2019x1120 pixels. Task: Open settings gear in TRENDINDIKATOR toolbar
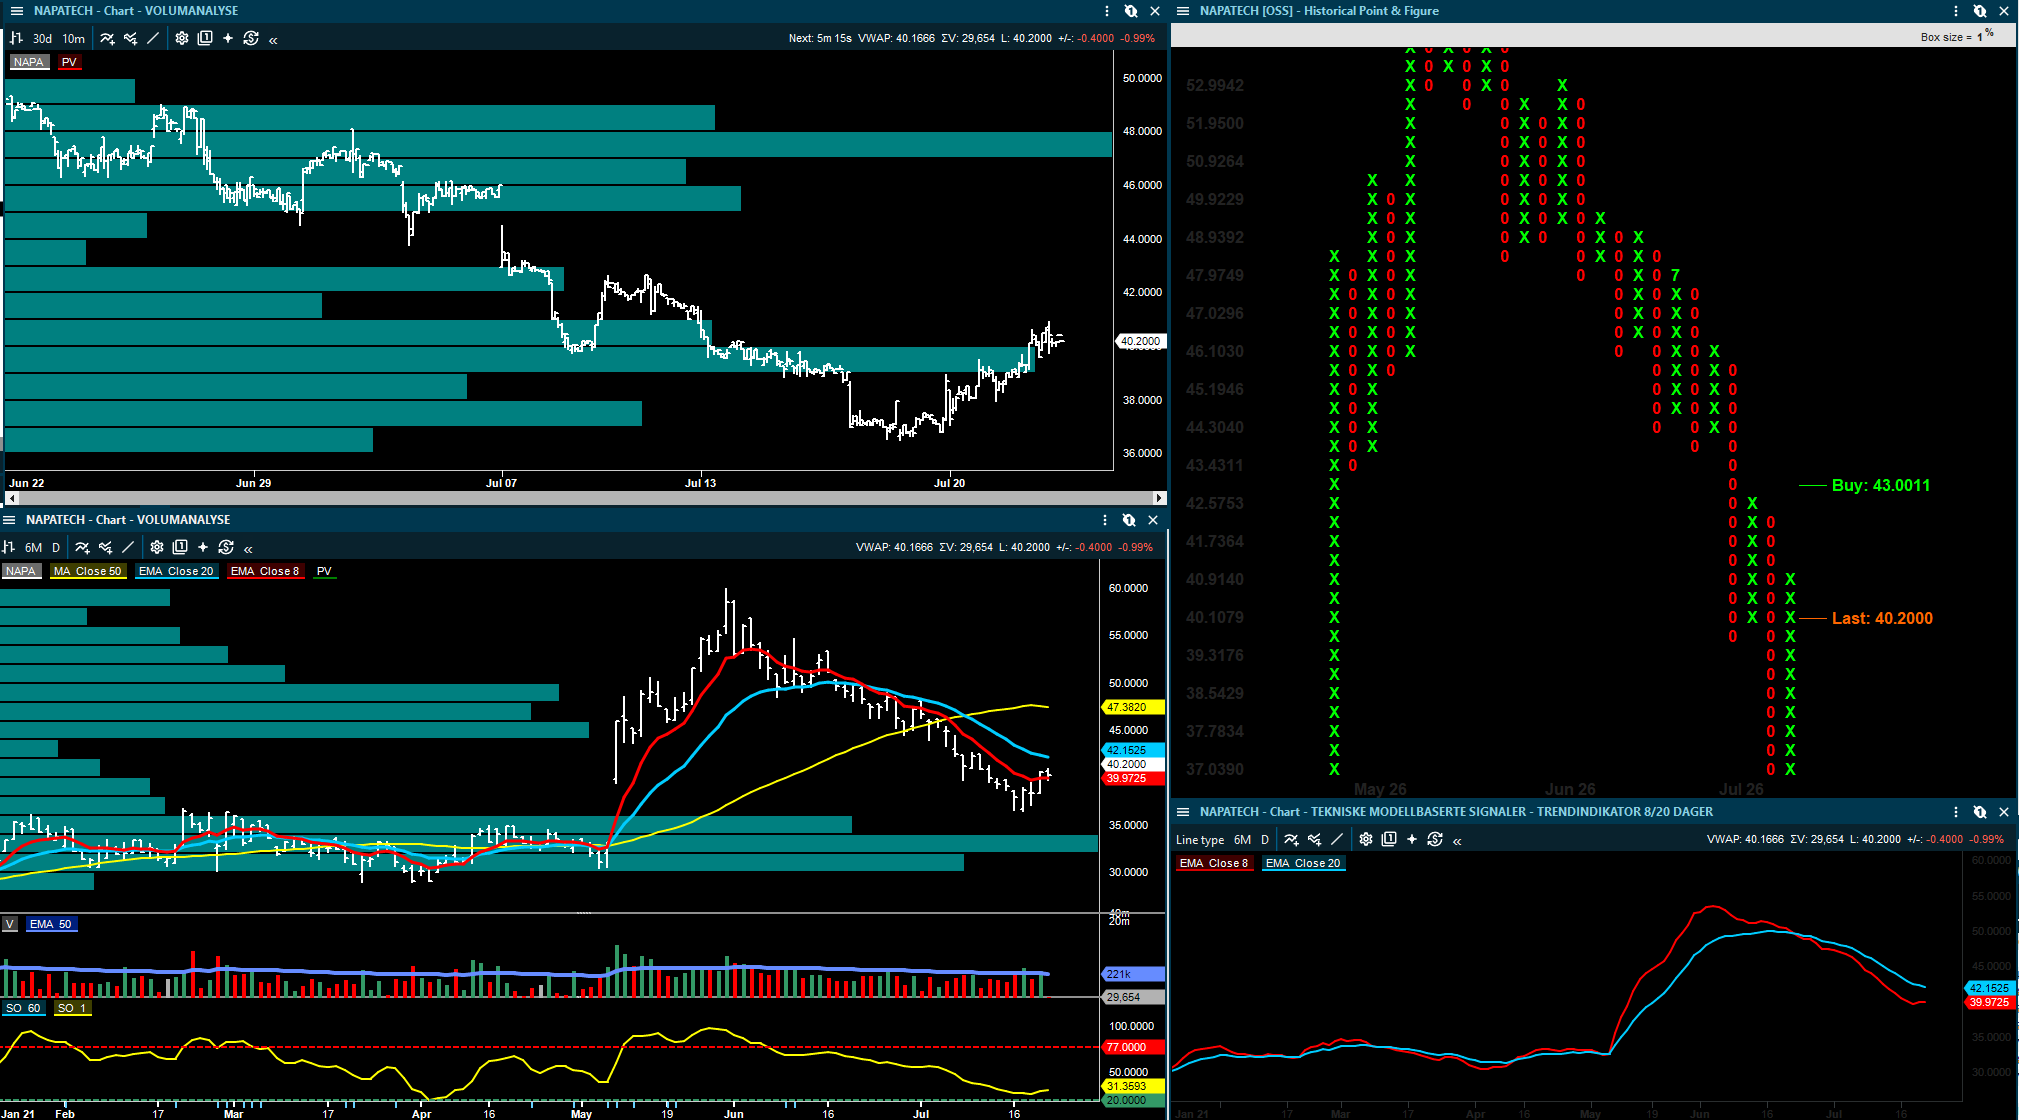[1366, 839]
